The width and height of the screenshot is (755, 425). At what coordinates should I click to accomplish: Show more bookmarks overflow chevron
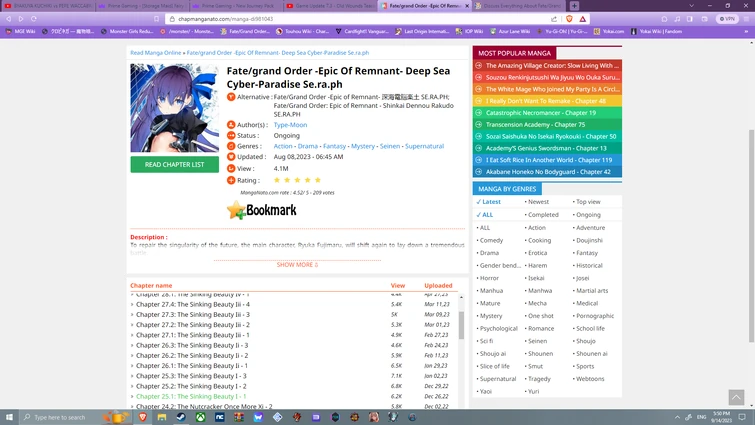point(746,31)
